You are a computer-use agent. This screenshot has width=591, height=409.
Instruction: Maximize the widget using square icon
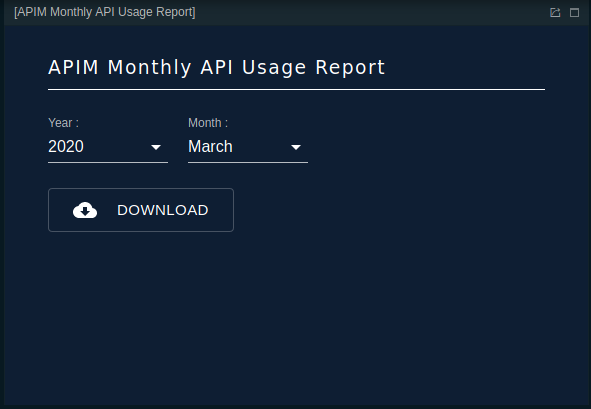pyautogui.click(x=574, y=12)
